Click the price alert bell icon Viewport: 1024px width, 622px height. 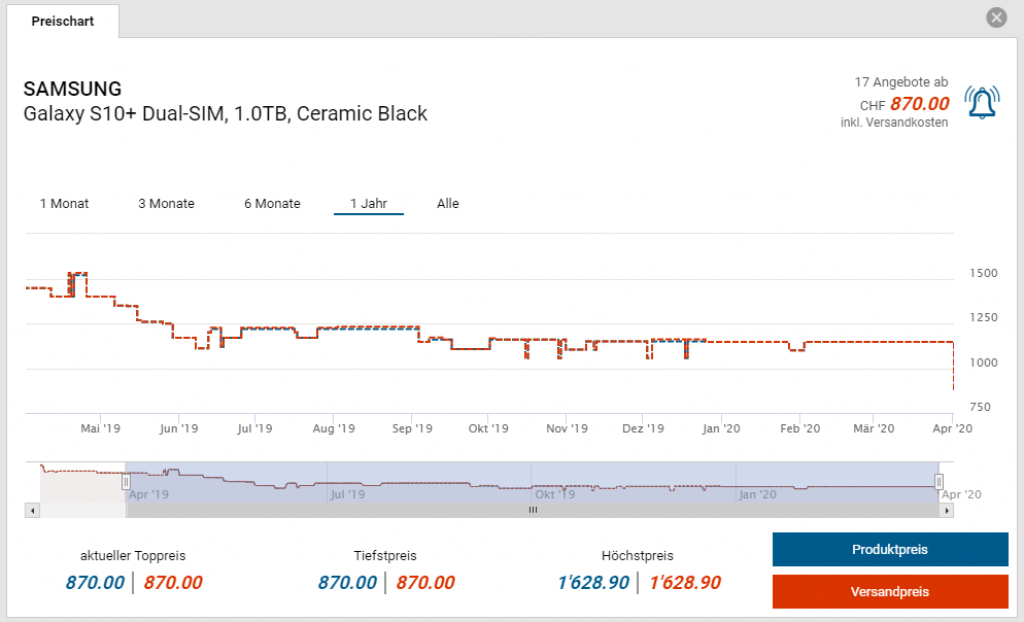click(982, 102)
